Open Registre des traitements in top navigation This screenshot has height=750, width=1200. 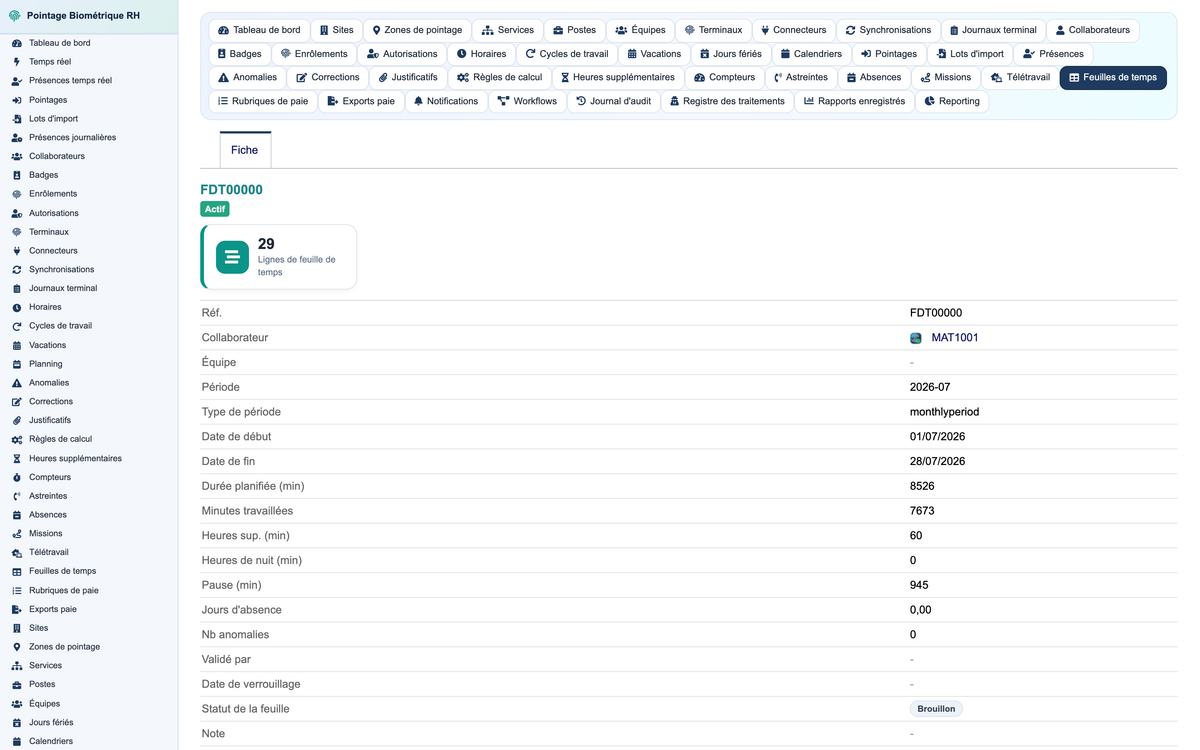pos(727,101)
